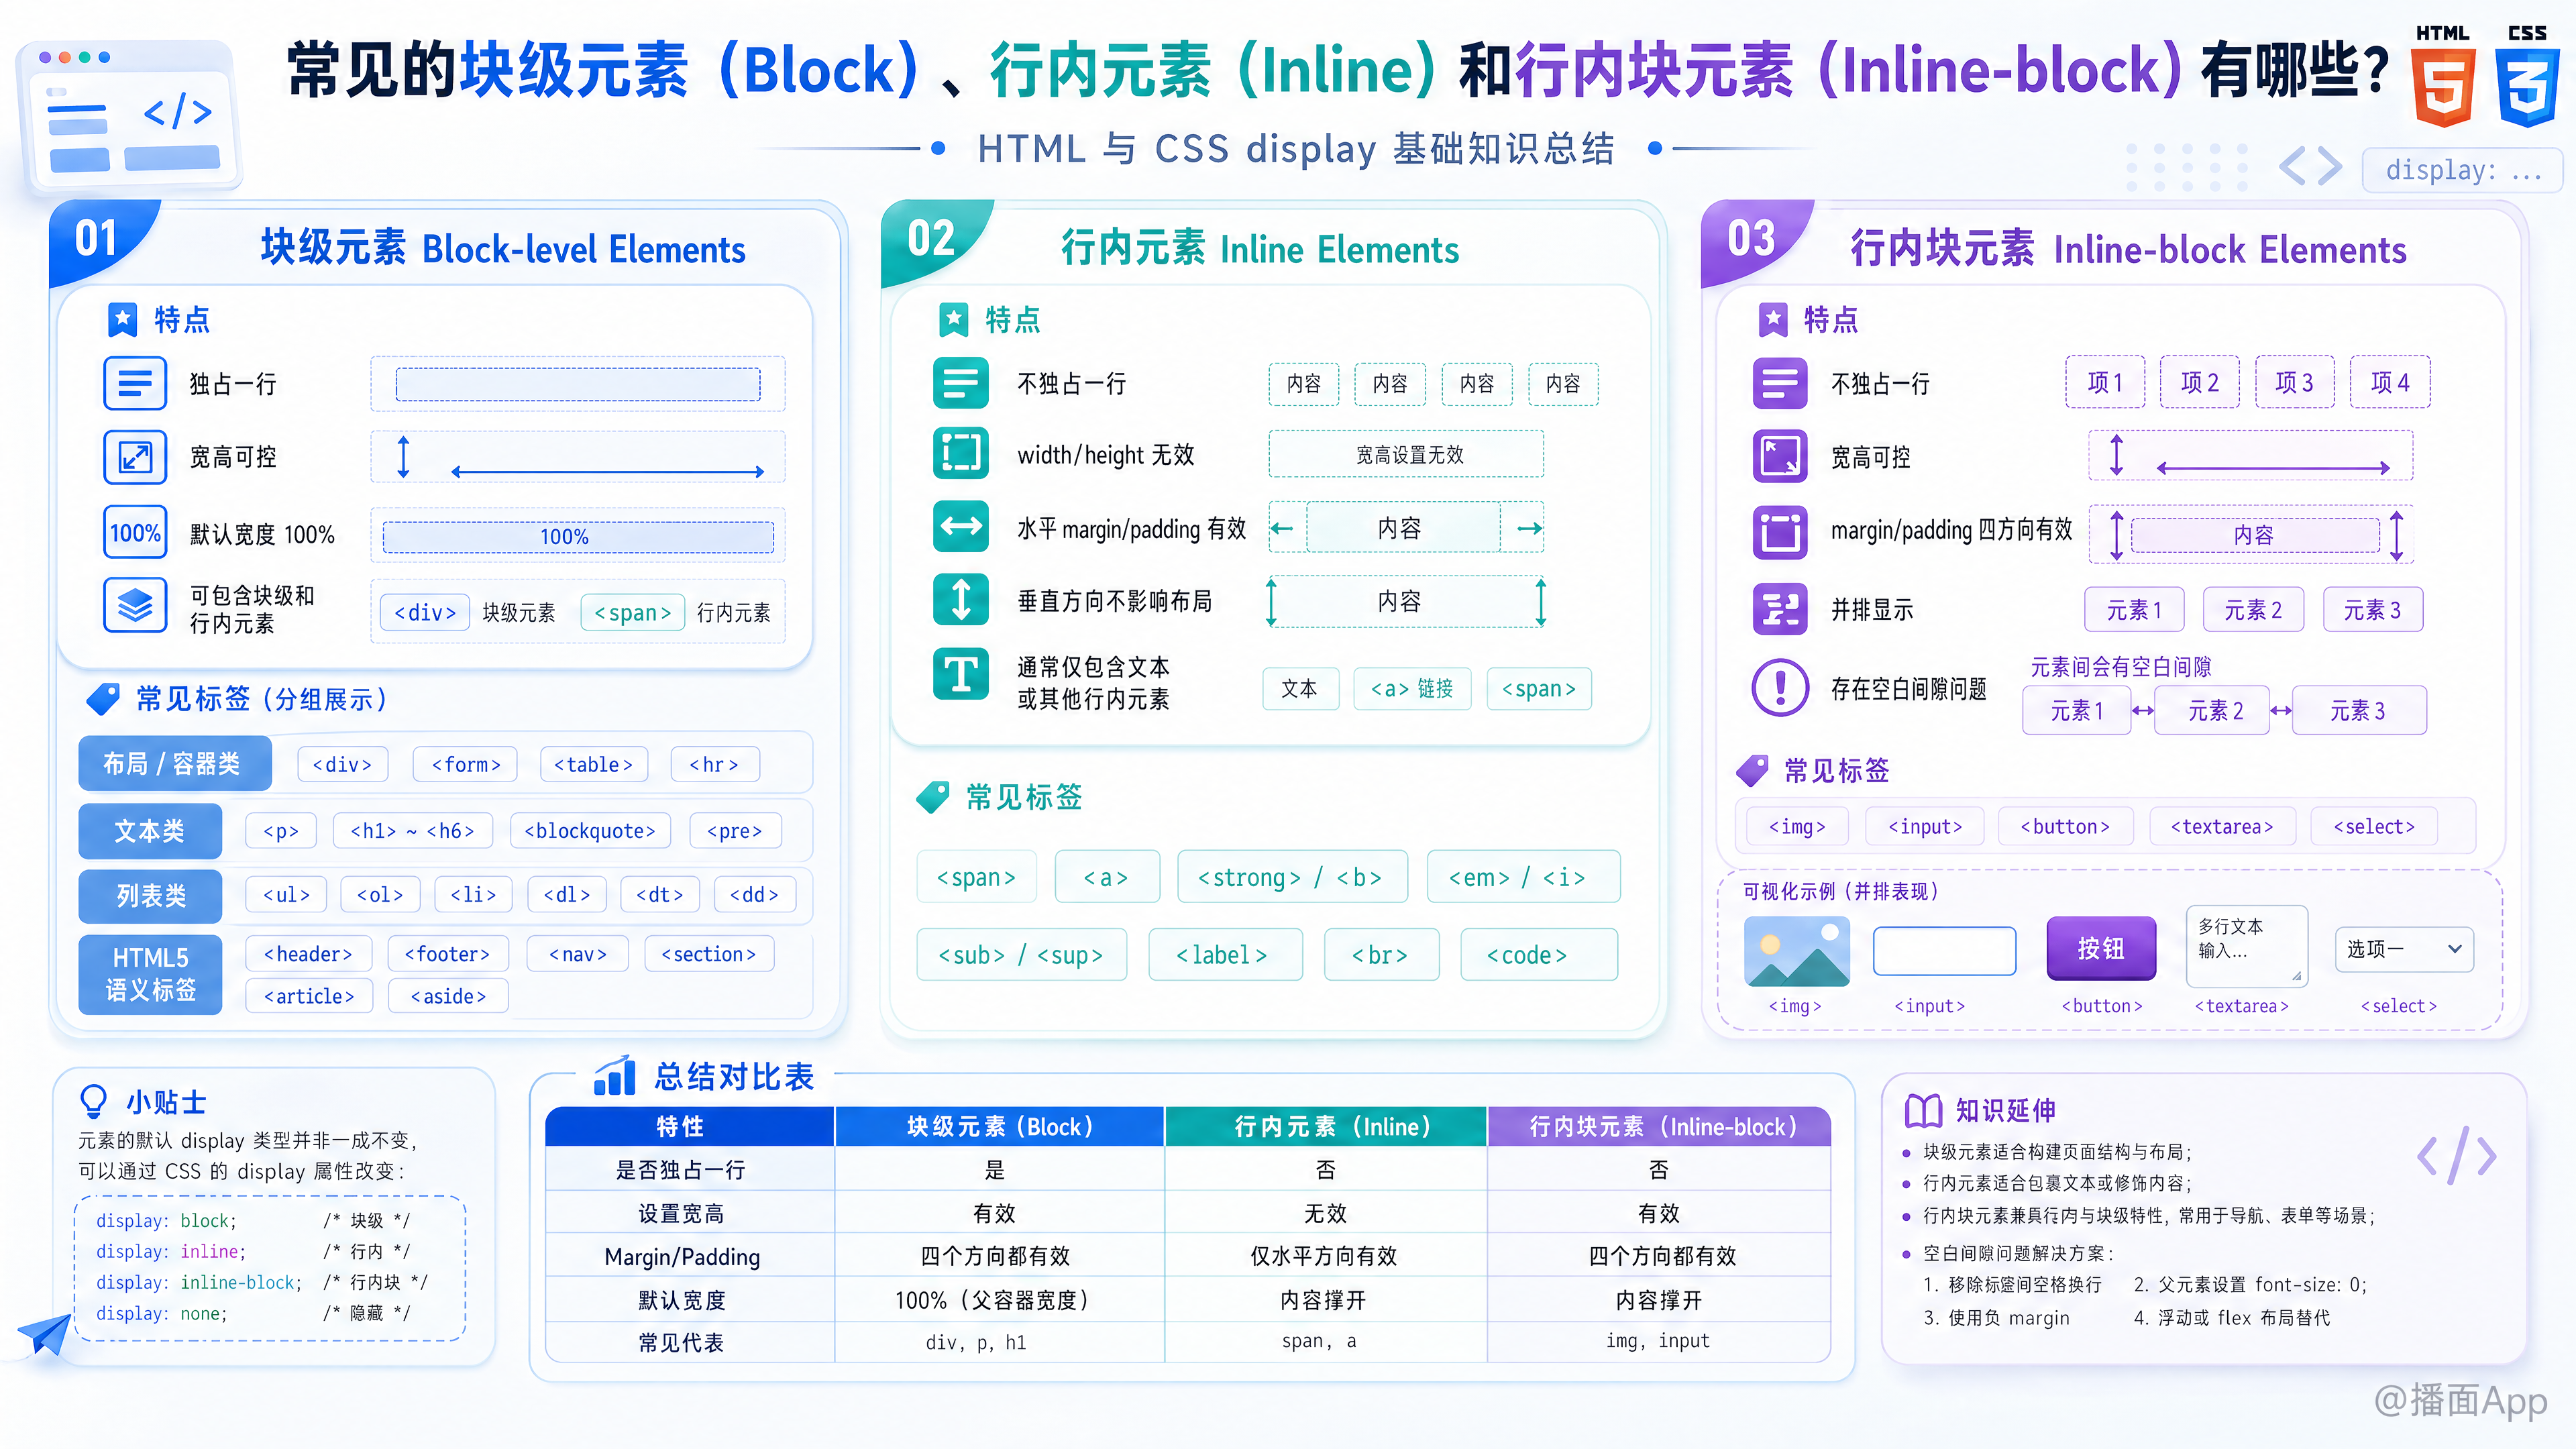Click the purple 不独占一行 lines icon
The width and height of the screenshot is (2576, 1449).
1780,383
